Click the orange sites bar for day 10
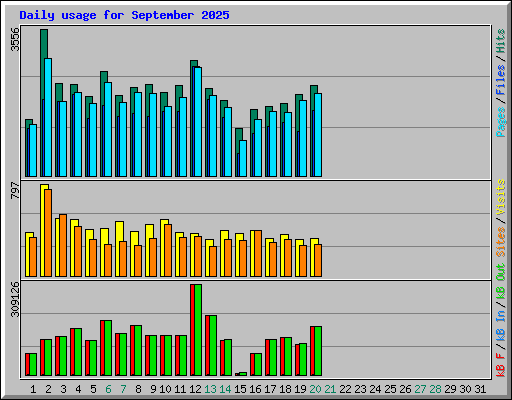This screenshot has height=400, width=512. (168, 250)
